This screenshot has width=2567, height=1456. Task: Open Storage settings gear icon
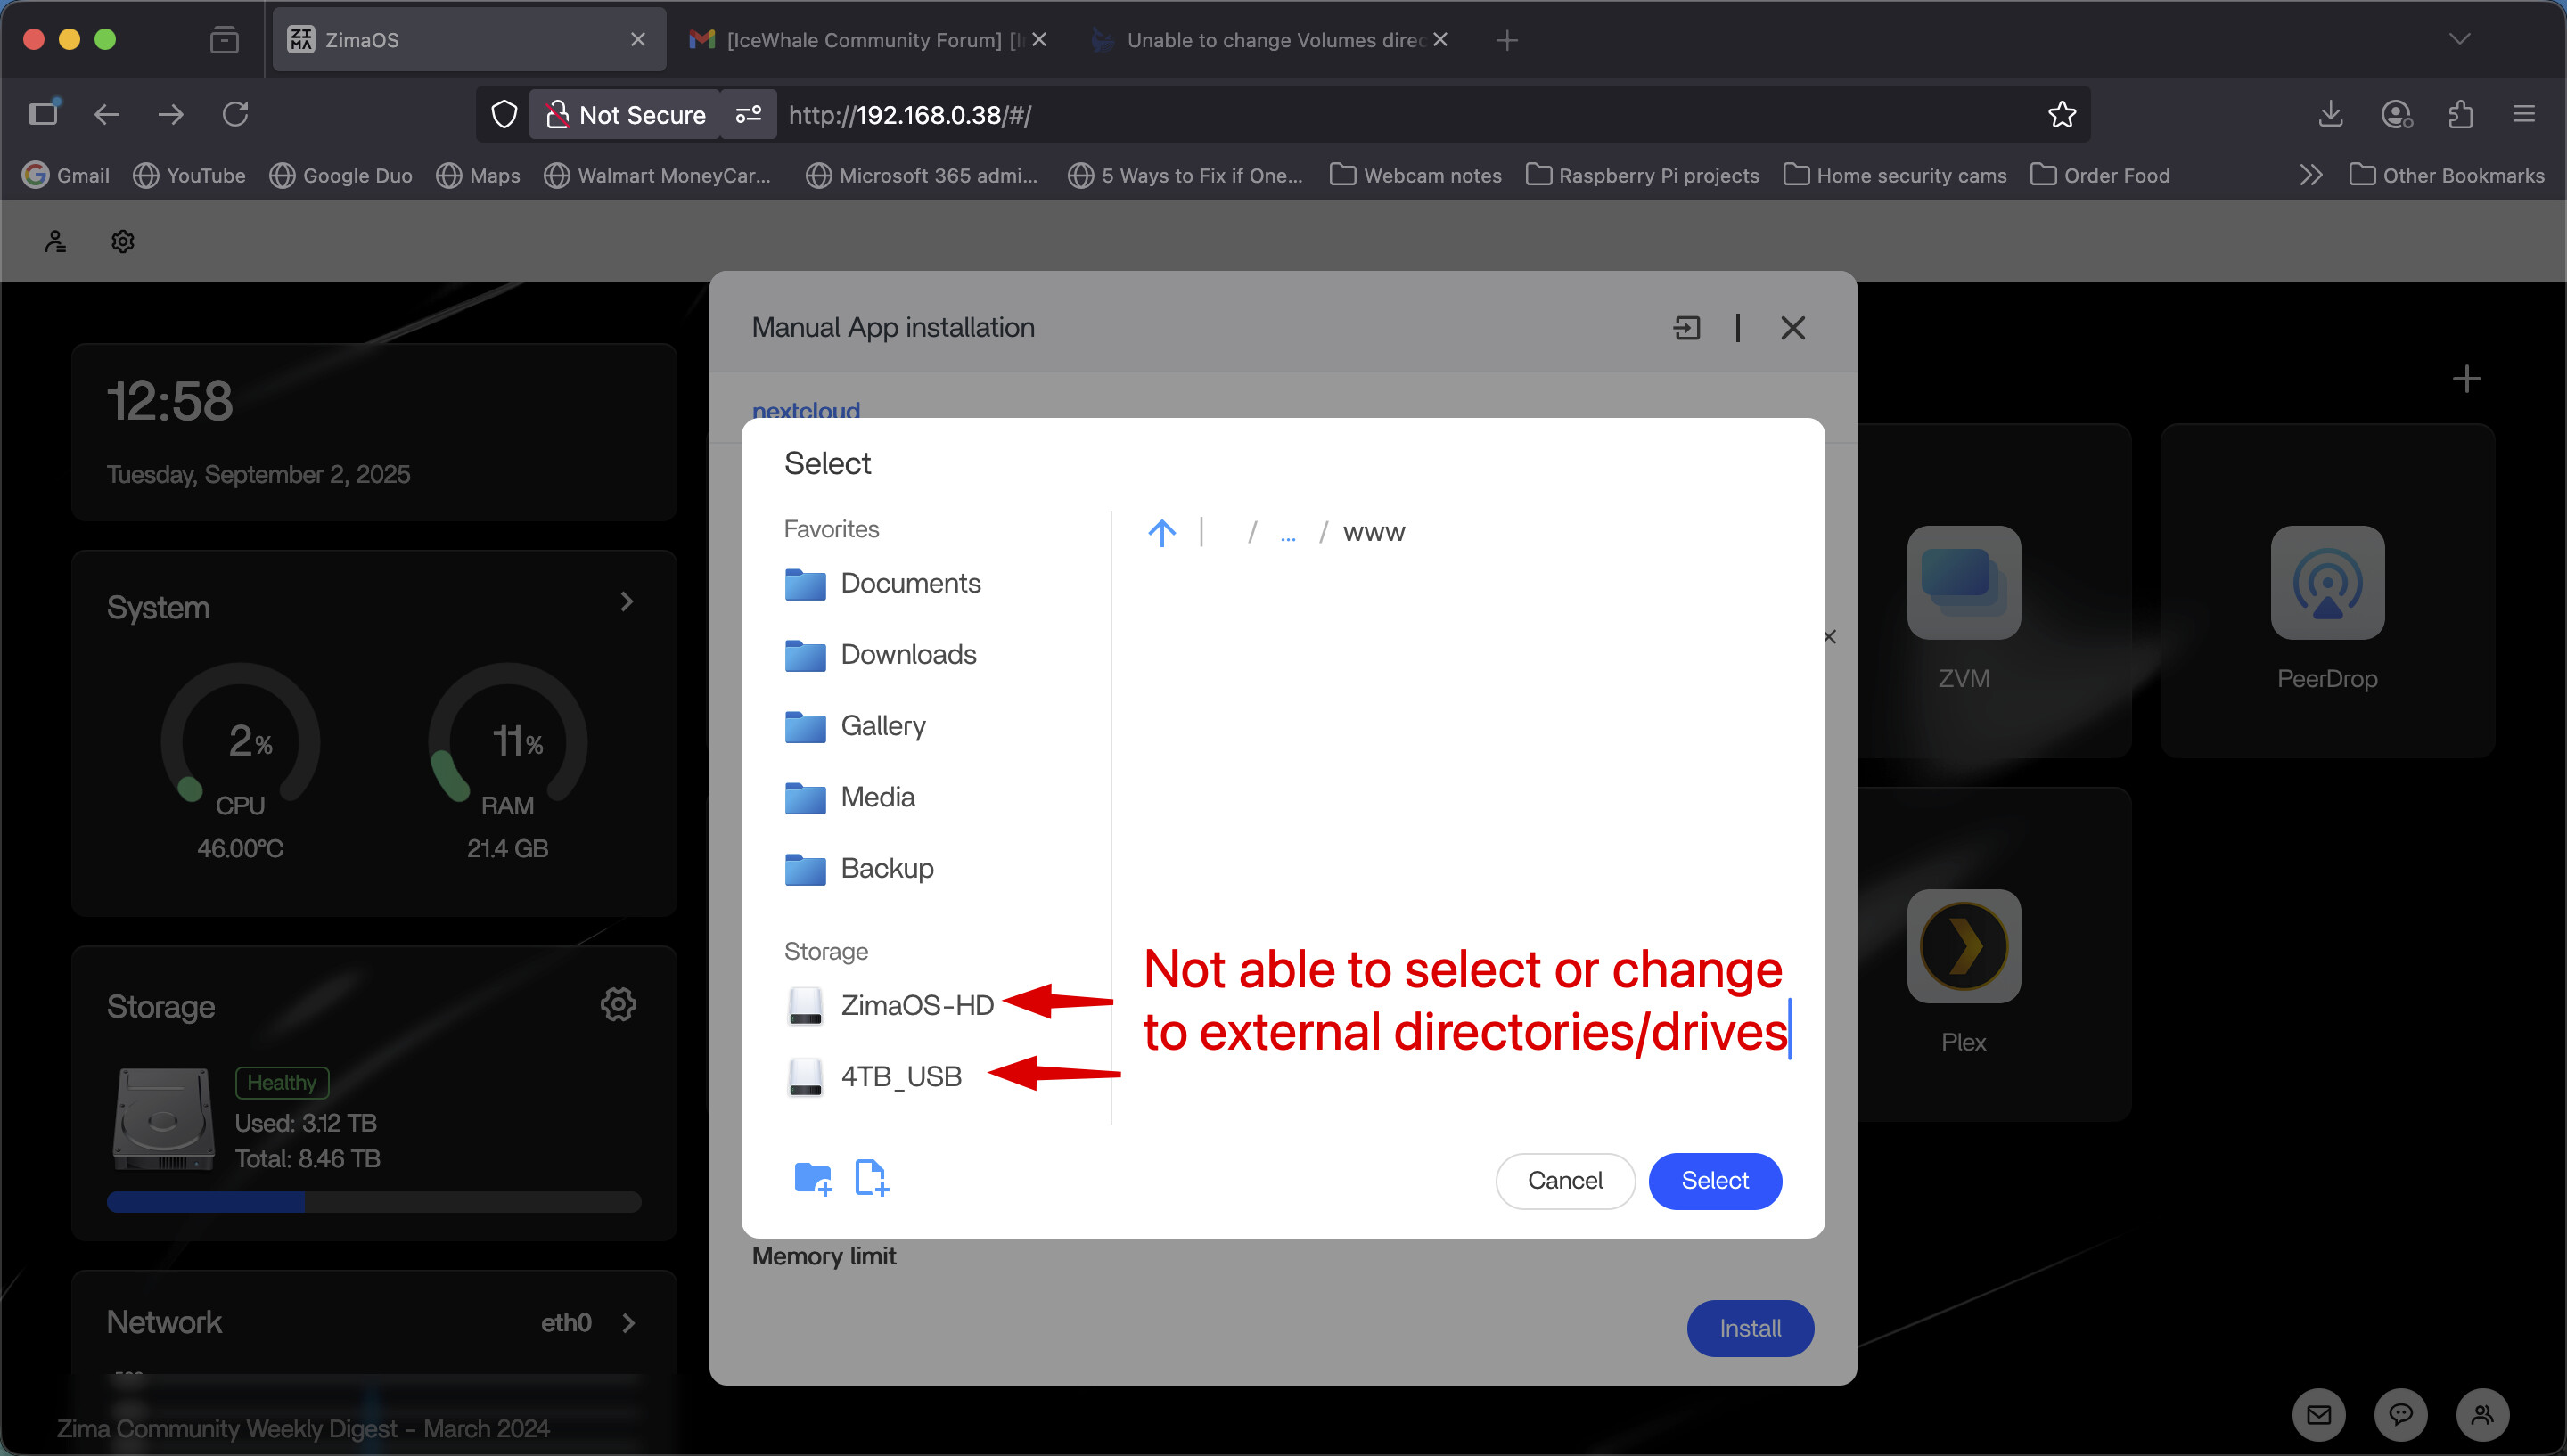pos(618,1004)
